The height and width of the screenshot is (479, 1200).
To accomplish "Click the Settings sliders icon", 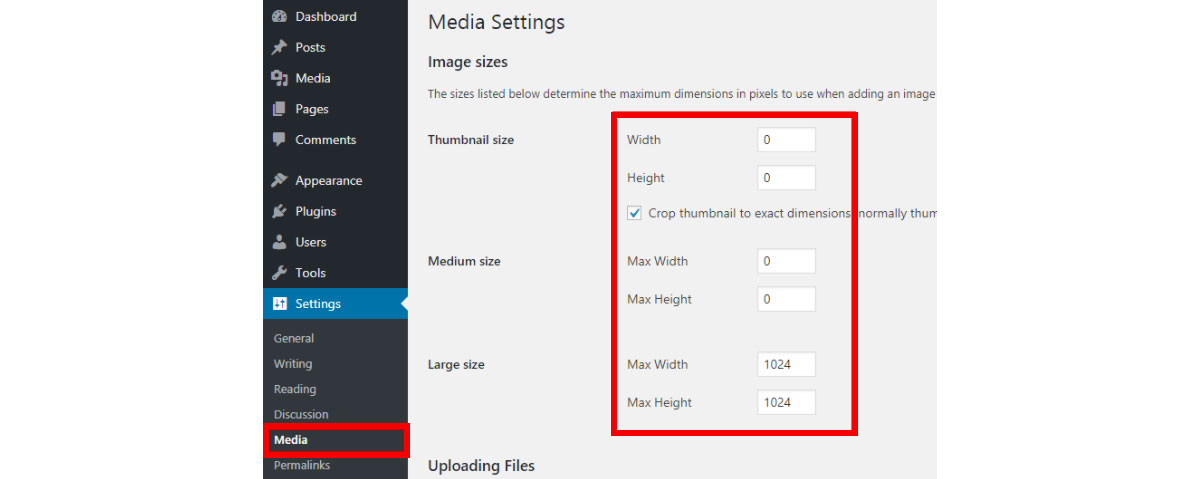I will (x=279, y=304).
